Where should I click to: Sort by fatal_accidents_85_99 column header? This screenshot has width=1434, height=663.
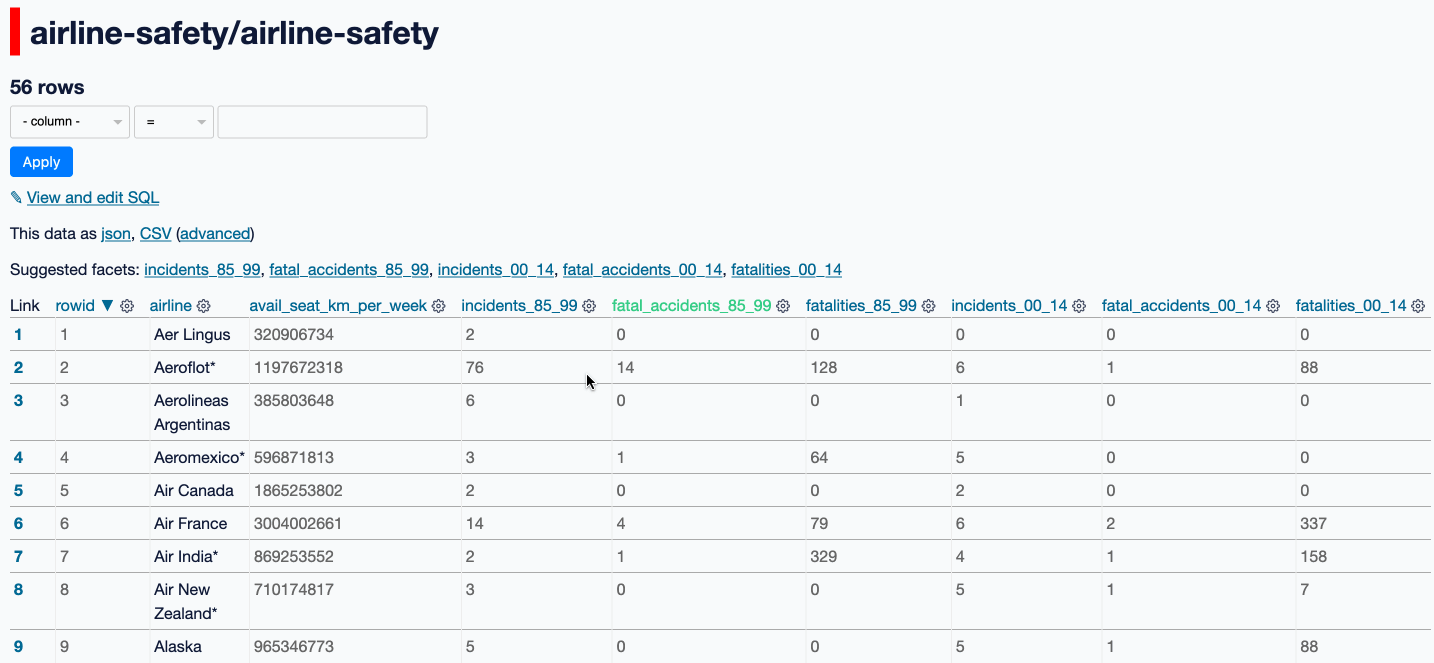pos(692,306)
